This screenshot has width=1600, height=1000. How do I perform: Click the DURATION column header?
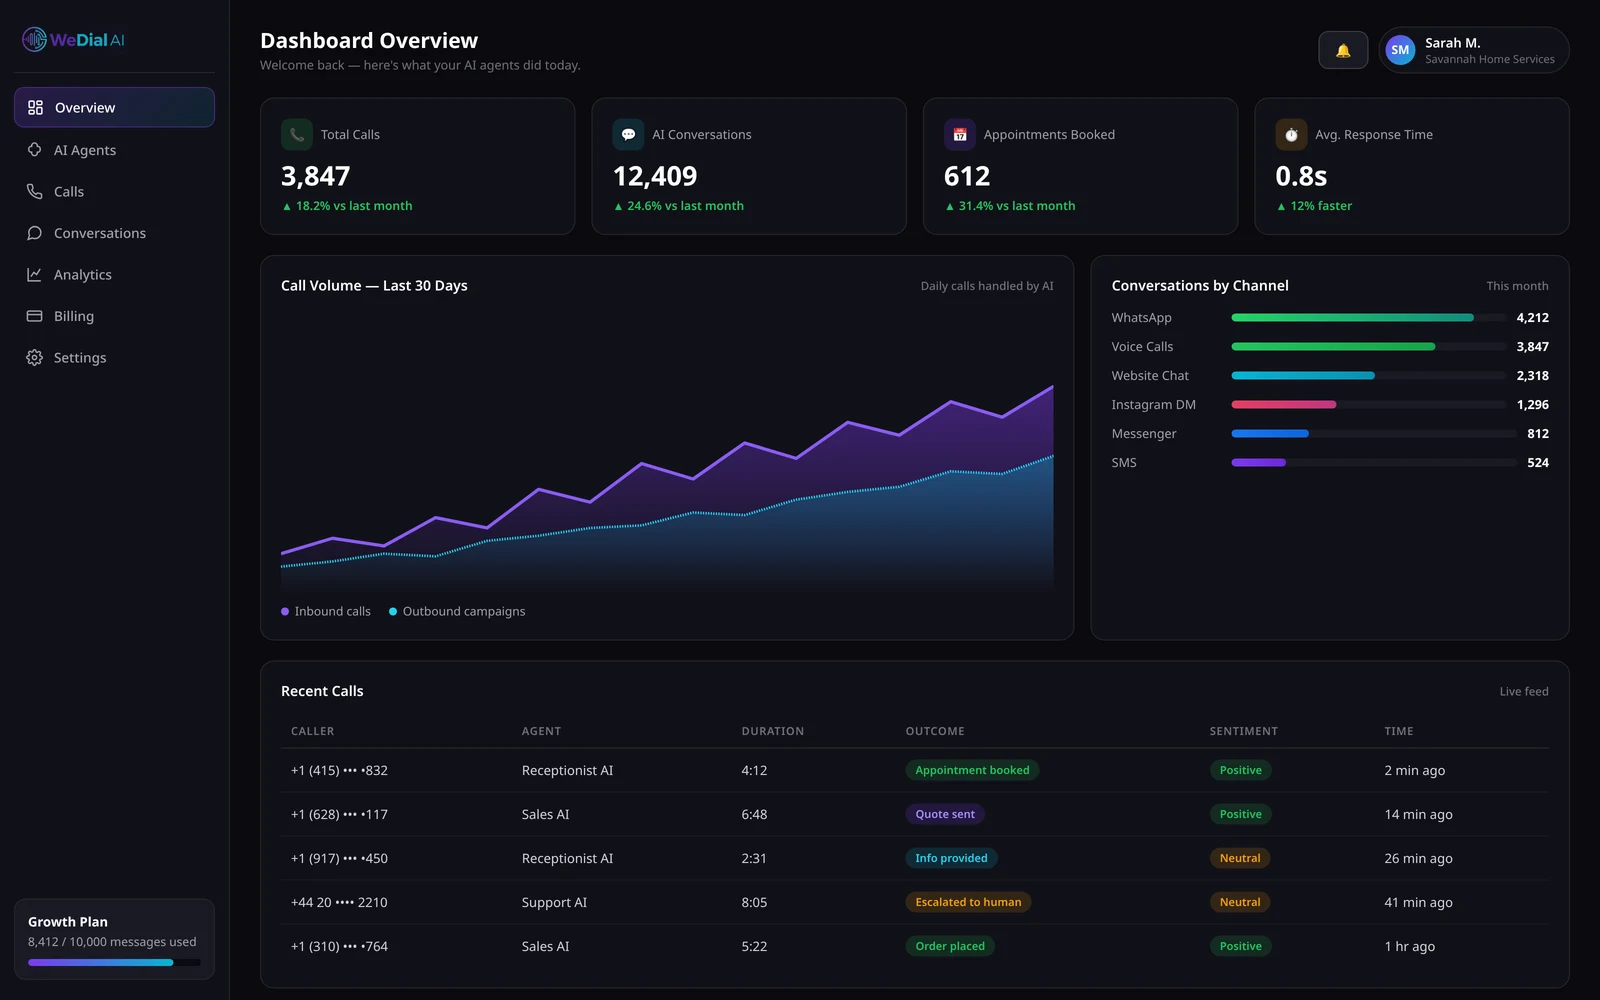[772, 731]
